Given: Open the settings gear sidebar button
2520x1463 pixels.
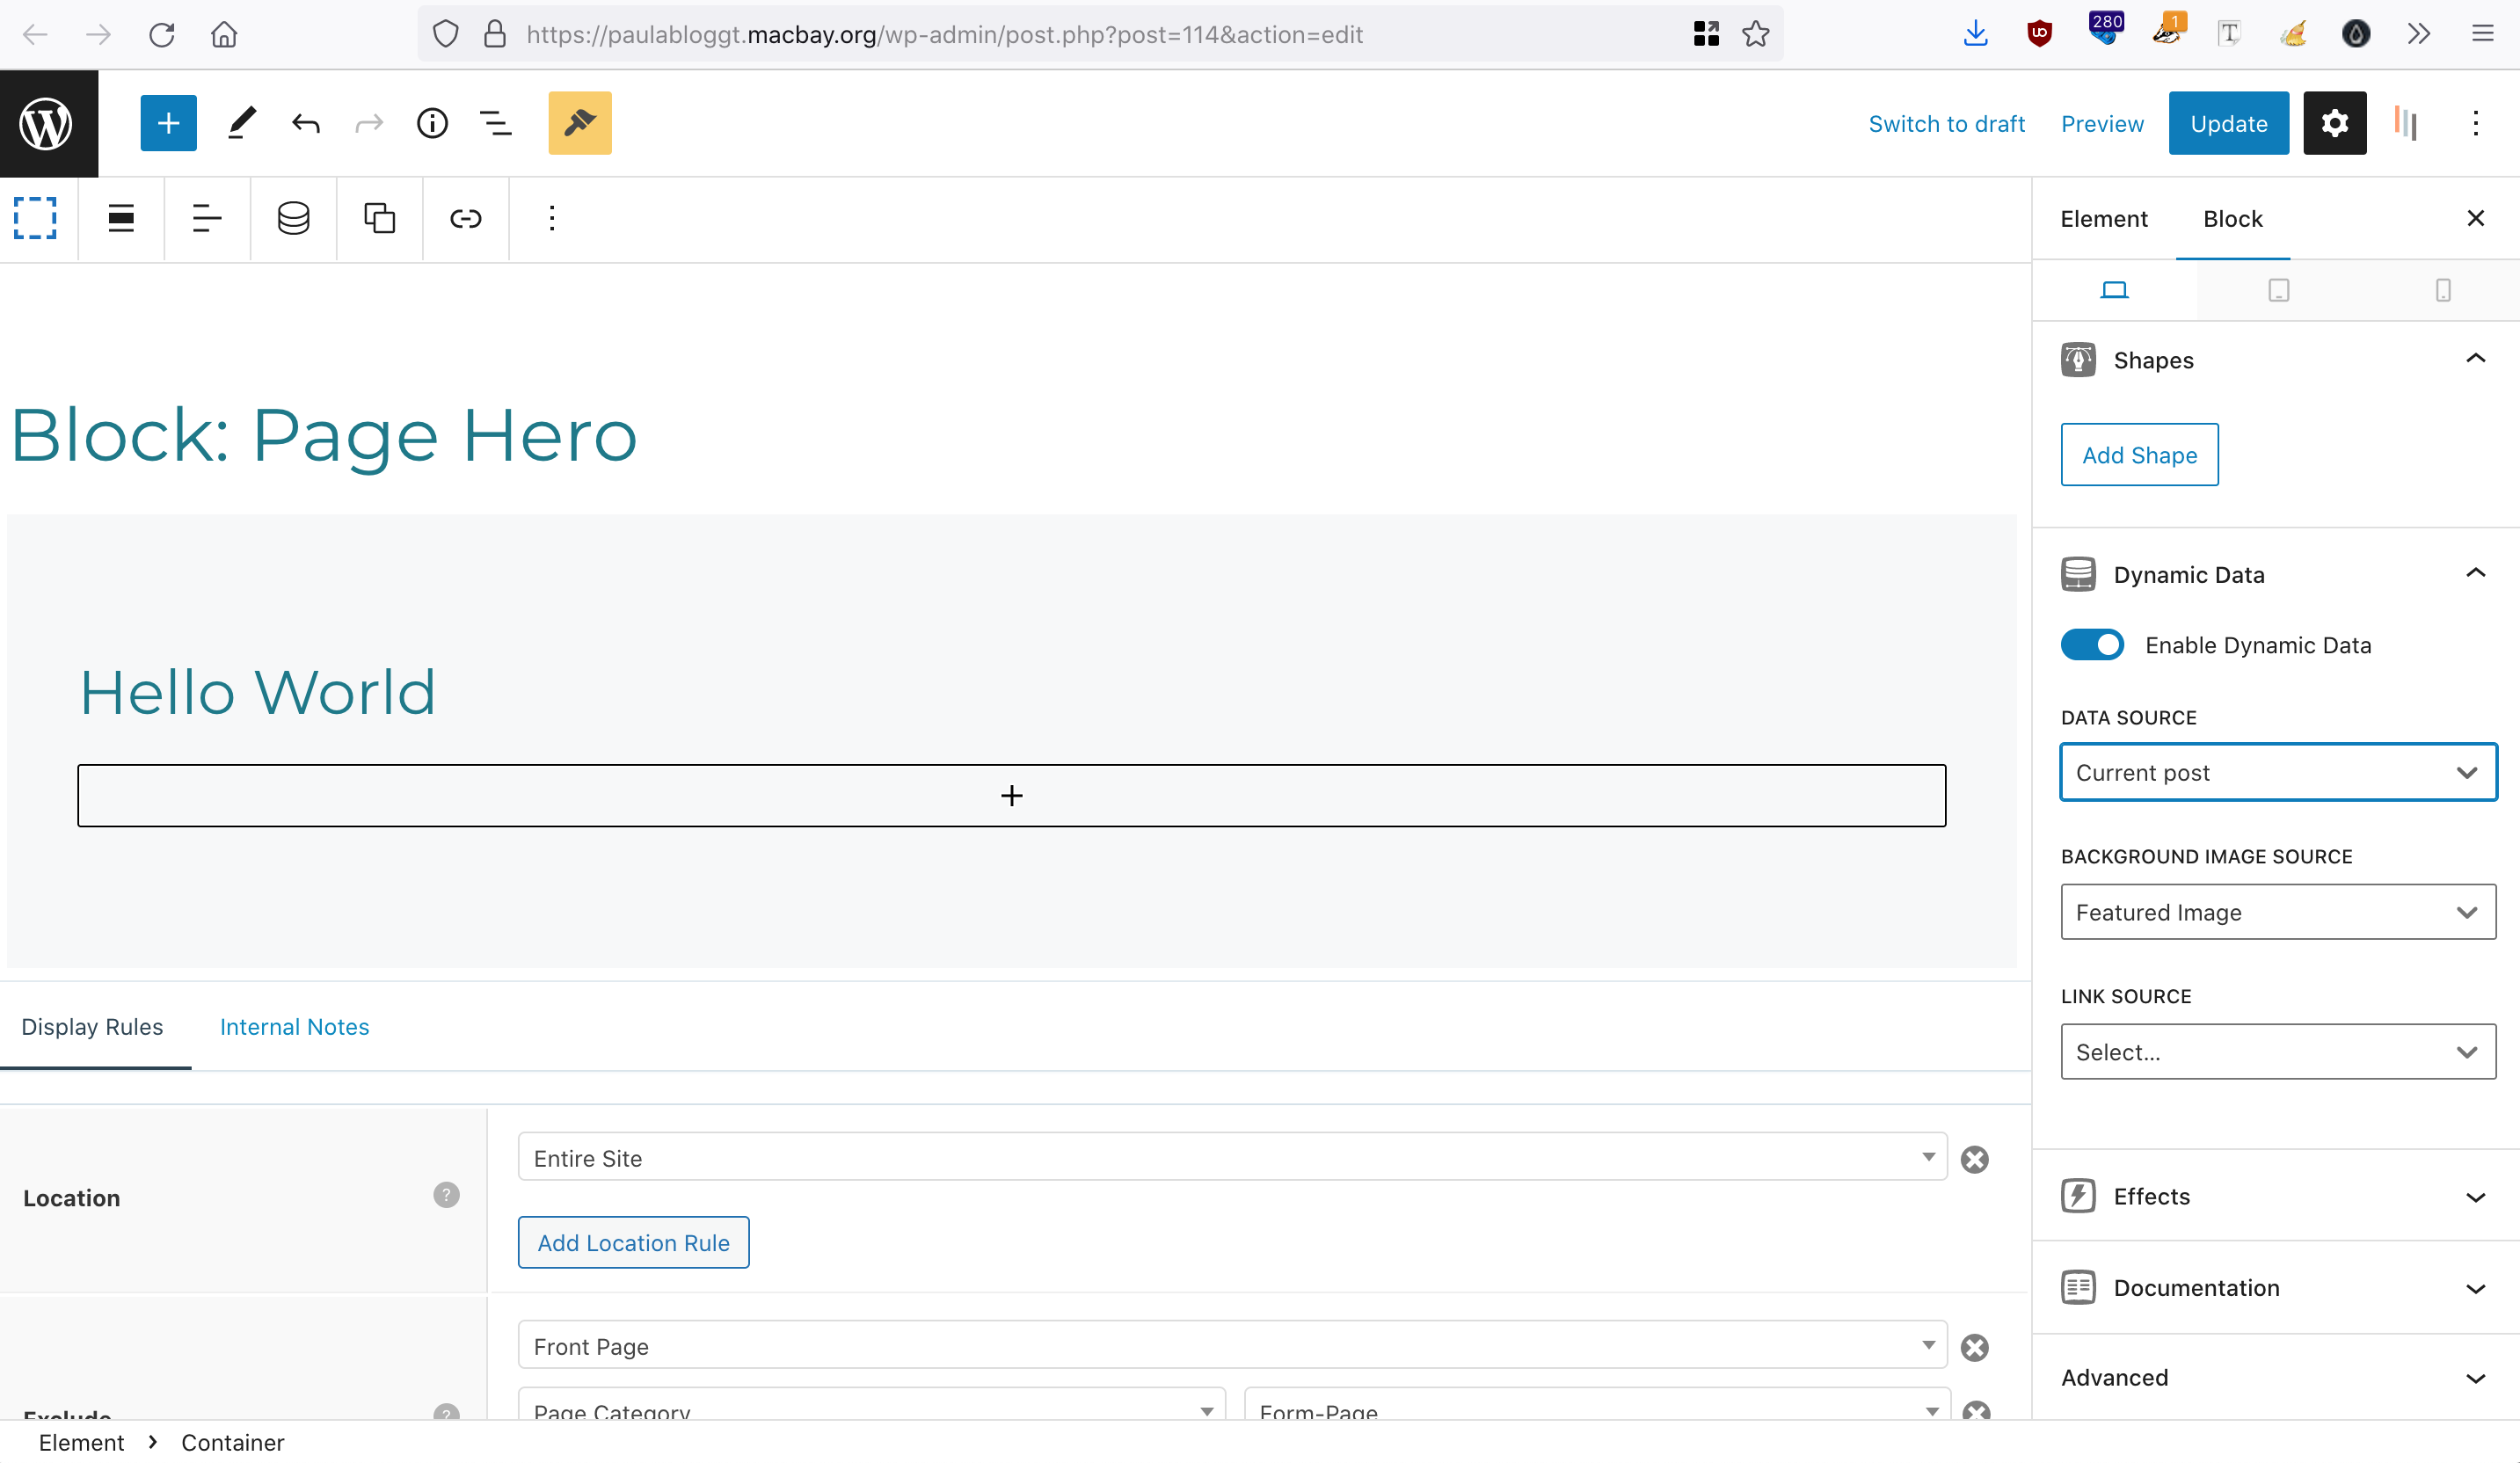Looking at the screenshot, I should (2334, 123).
